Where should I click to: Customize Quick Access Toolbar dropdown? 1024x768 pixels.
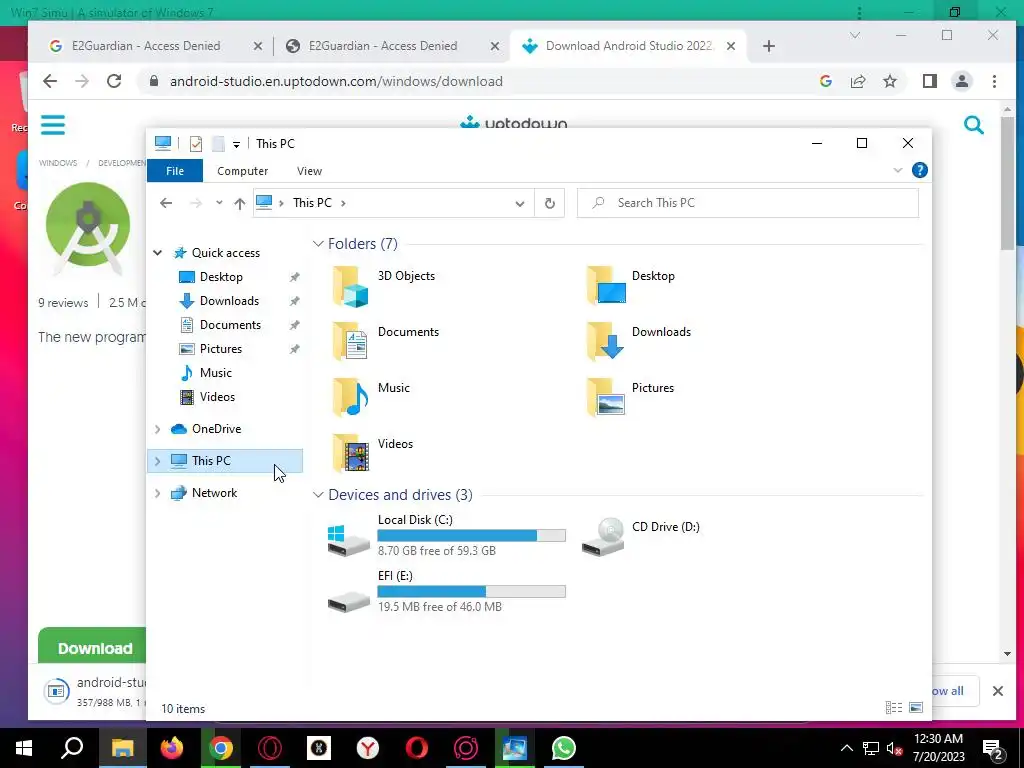(x=236, y=144)
